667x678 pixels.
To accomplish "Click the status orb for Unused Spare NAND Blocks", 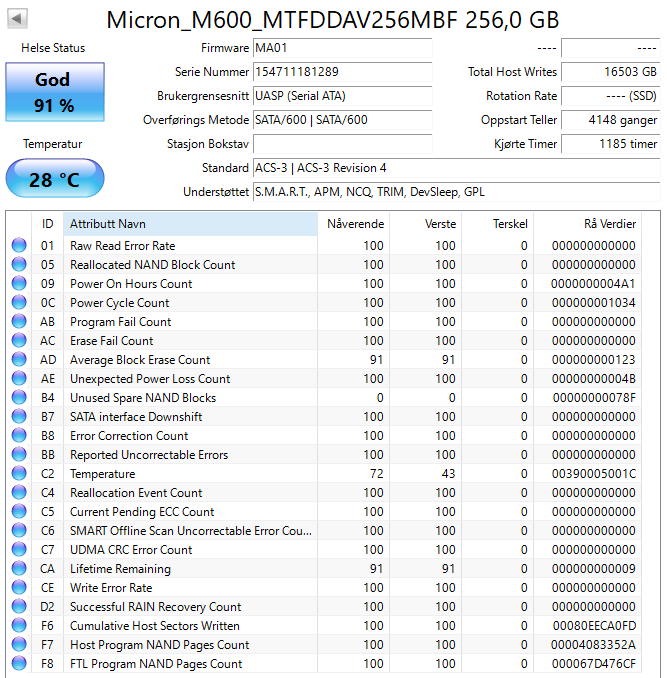I will pyautogui.click(x=18, y=398).
